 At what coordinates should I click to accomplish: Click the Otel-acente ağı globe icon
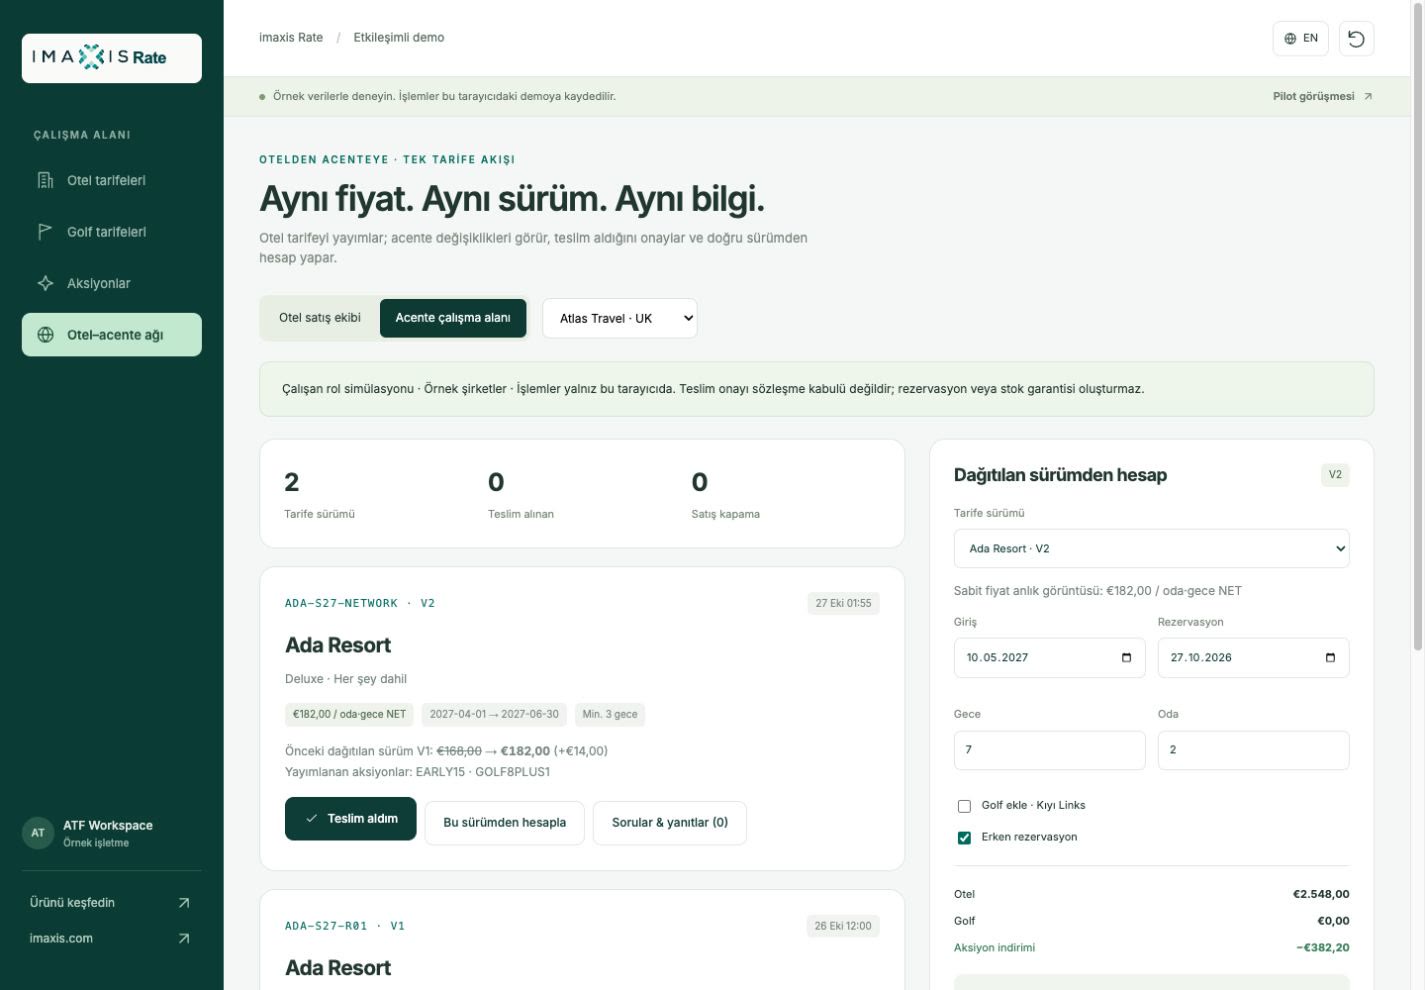(x=45, y=335)
